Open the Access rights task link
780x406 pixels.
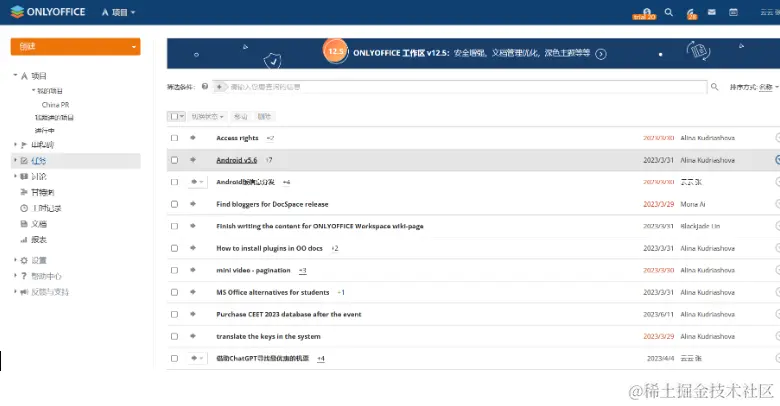click(237, 138)
